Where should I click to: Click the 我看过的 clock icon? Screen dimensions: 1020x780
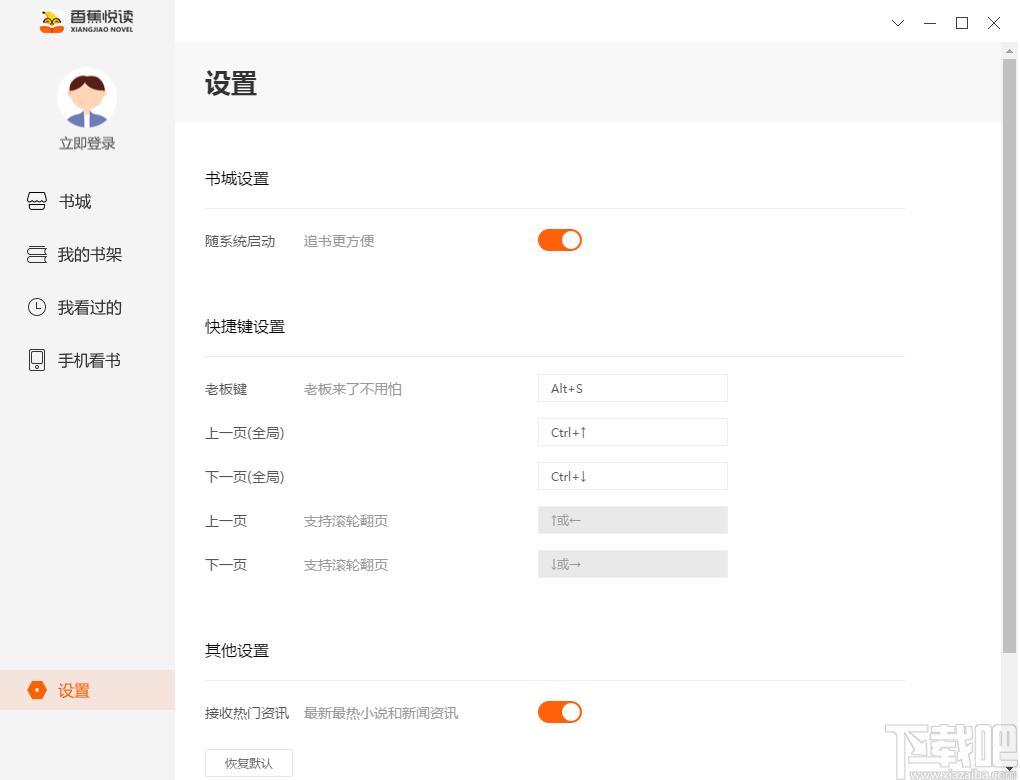coord(37,307)
